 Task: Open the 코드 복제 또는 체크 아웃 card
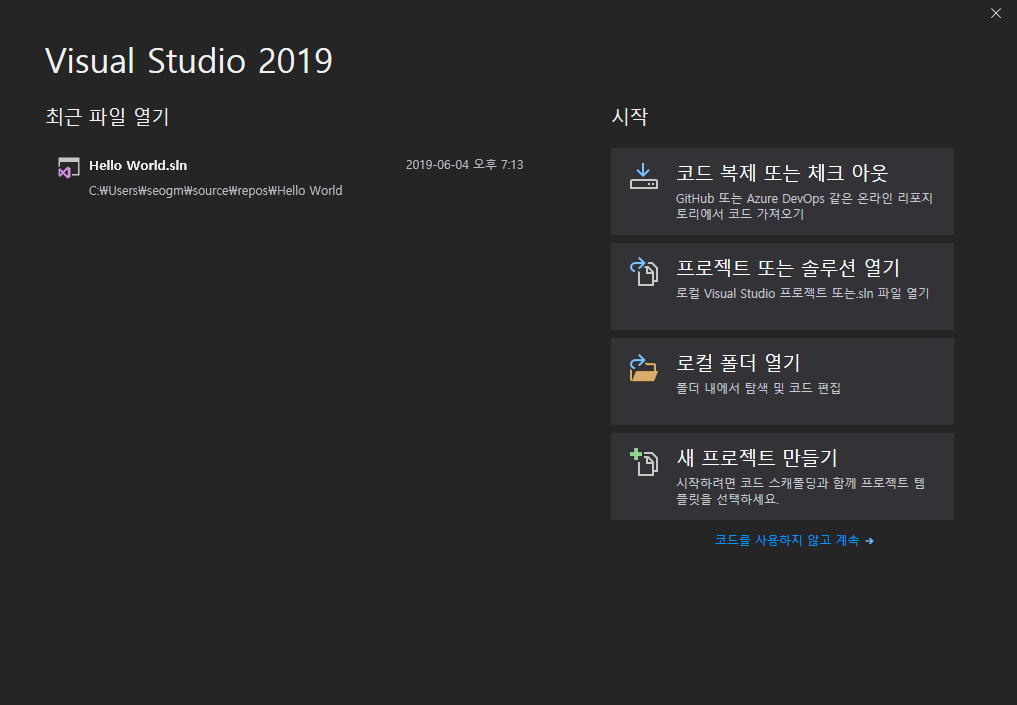[782, 191]
